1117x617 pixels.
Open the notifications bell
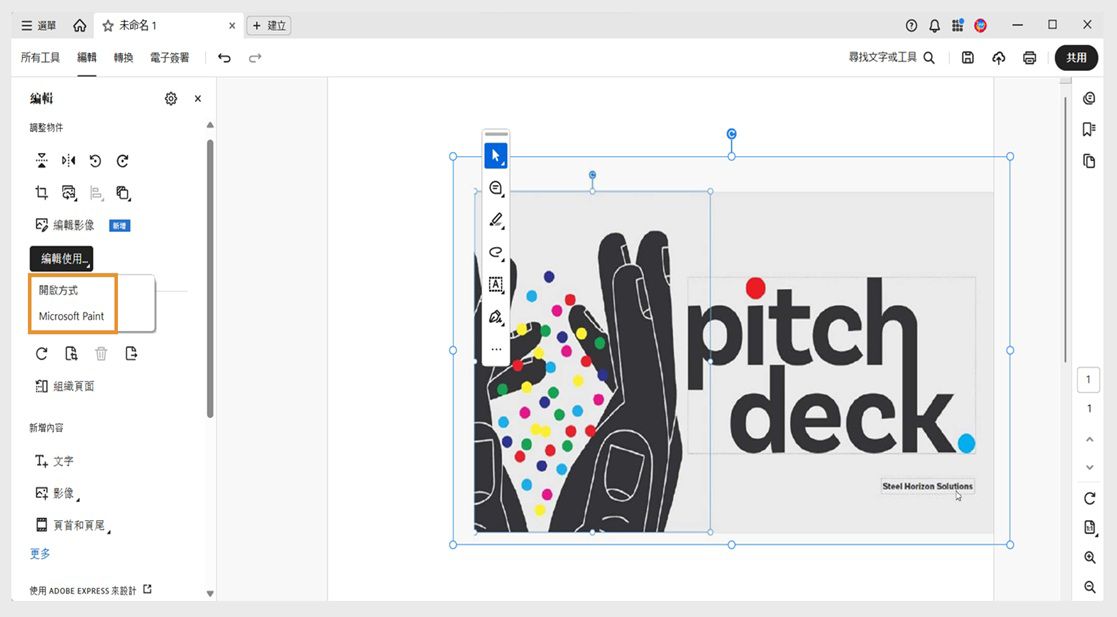935,26
